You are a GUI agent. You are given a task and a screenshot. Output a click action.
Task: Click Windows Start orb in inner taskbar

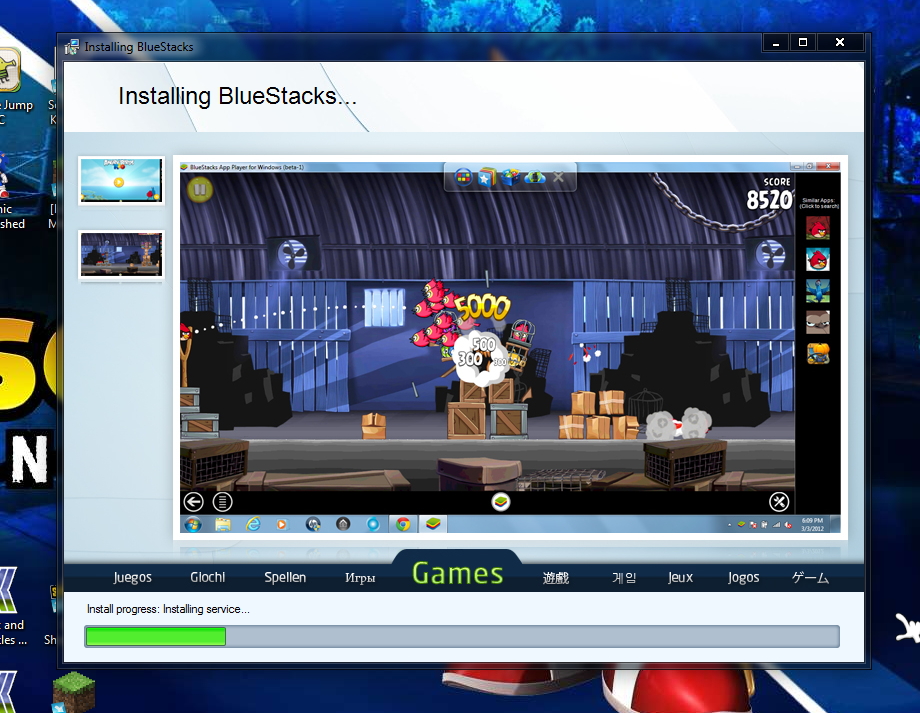(192, 524)
